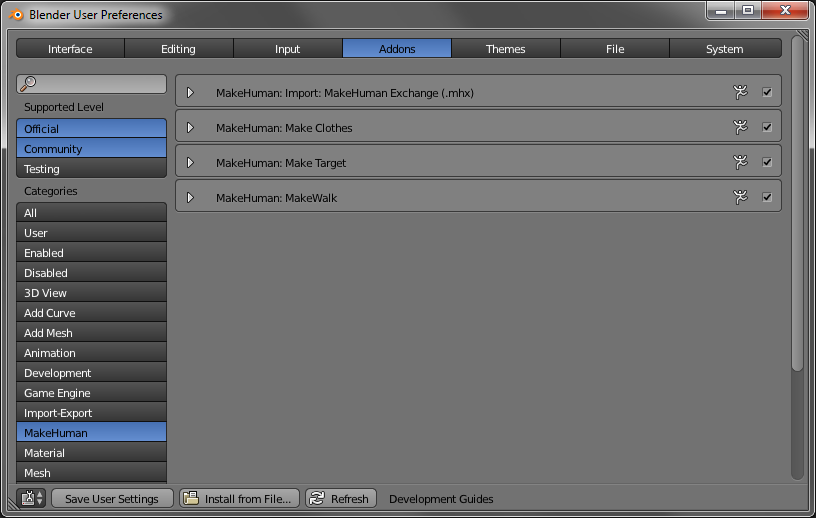
Task: Click the Blender logo in the title bar
Action: point(16,15)
